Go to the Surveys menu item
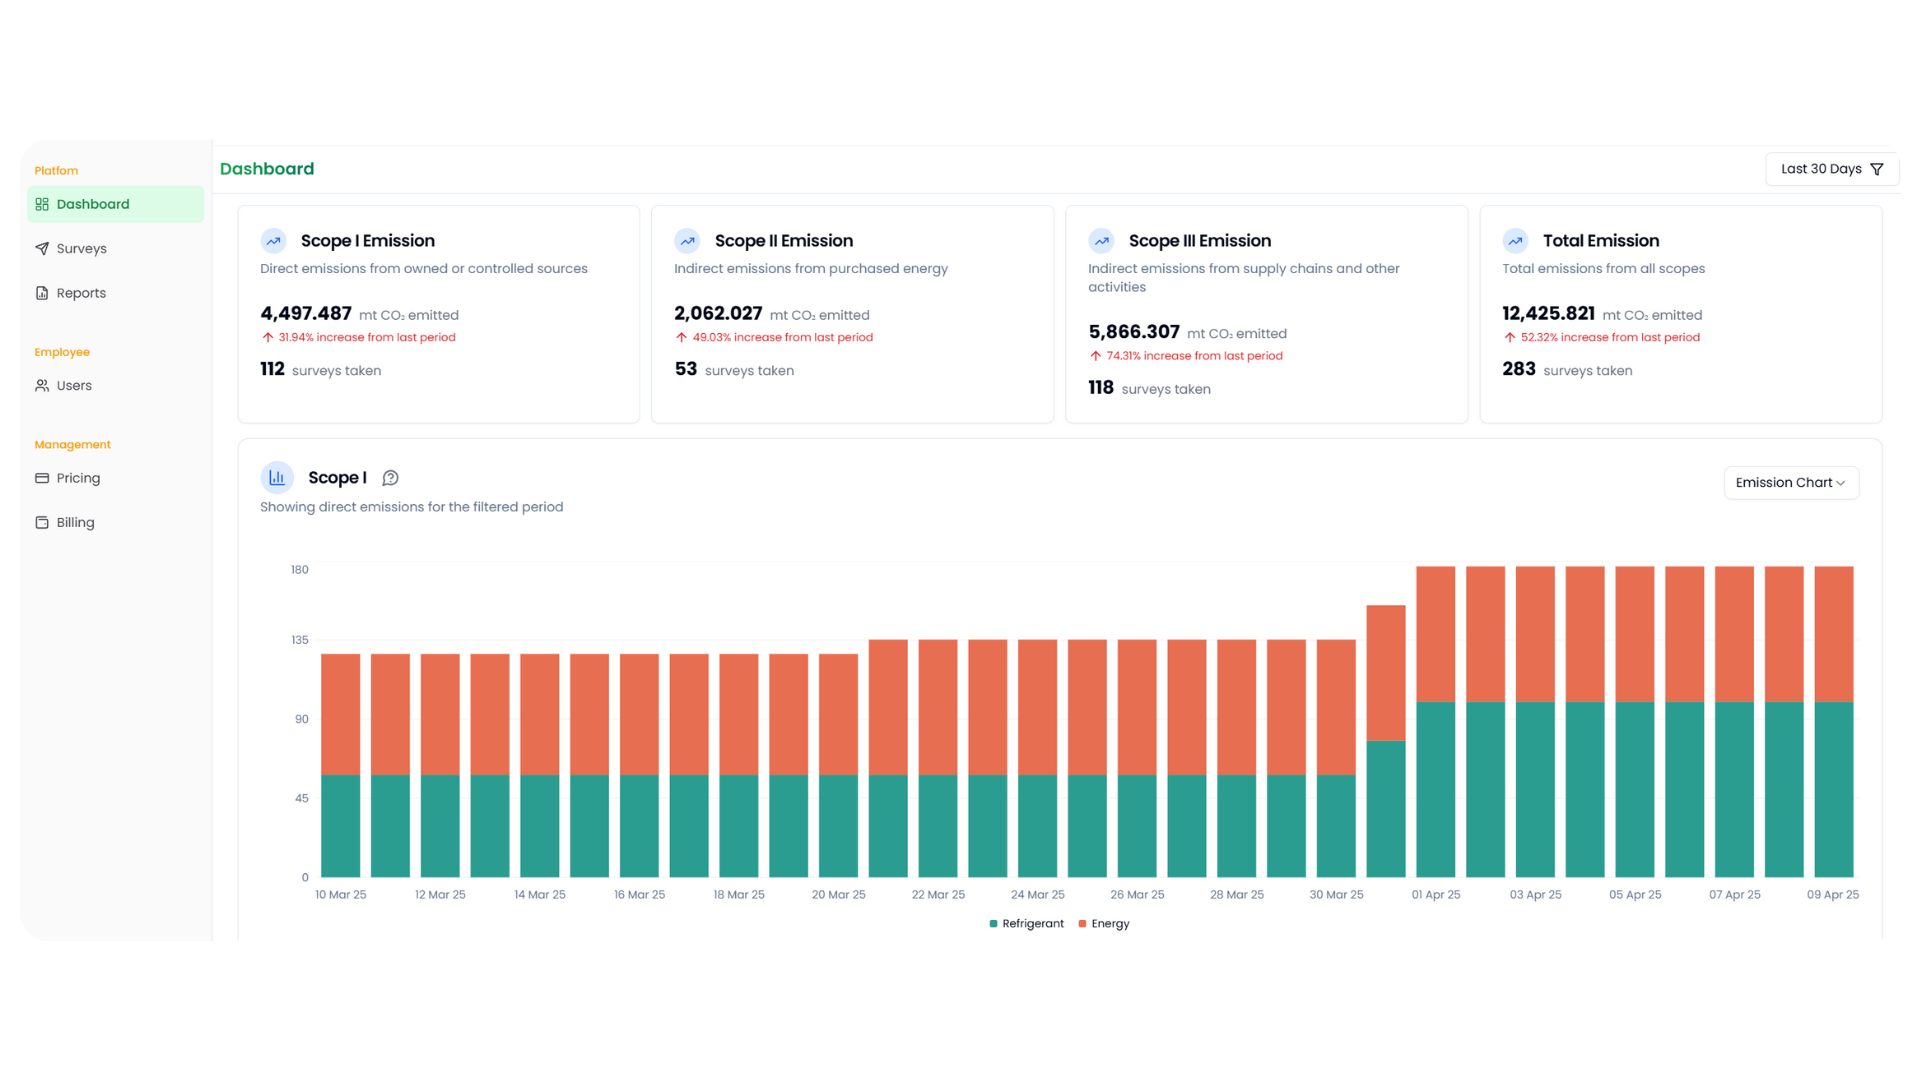 coord(81,249)
